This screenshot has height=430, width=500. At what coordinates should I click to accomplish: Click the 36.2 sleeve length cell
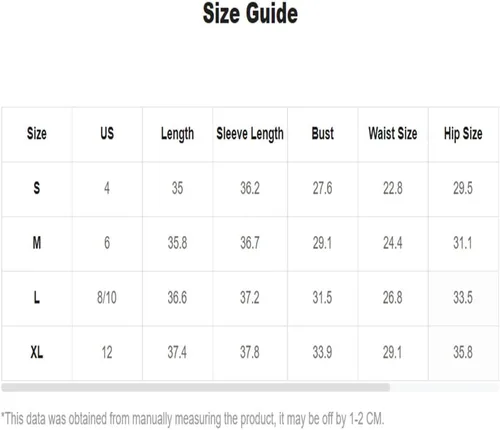point(250,188)
